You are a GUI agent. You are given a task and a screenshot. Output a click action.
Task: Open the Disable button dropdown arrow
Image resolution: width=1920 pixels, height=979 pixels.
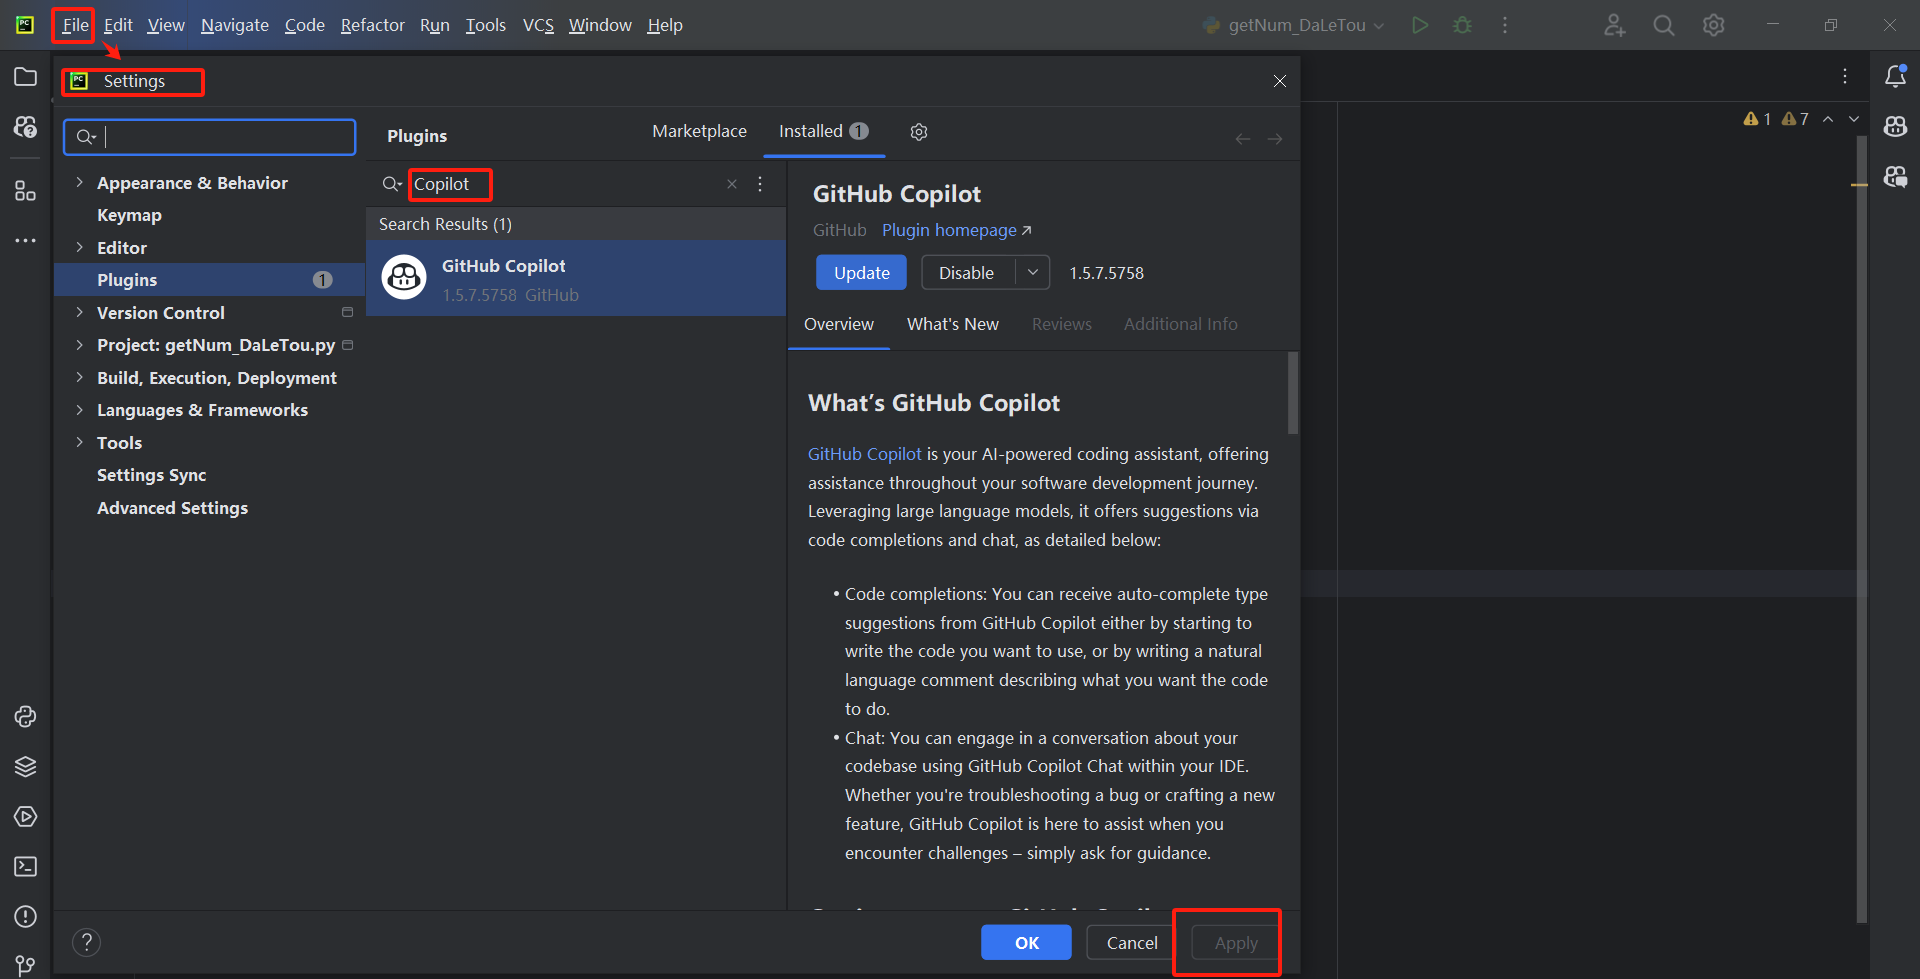pyautogui.click(x=1033, y=273)
